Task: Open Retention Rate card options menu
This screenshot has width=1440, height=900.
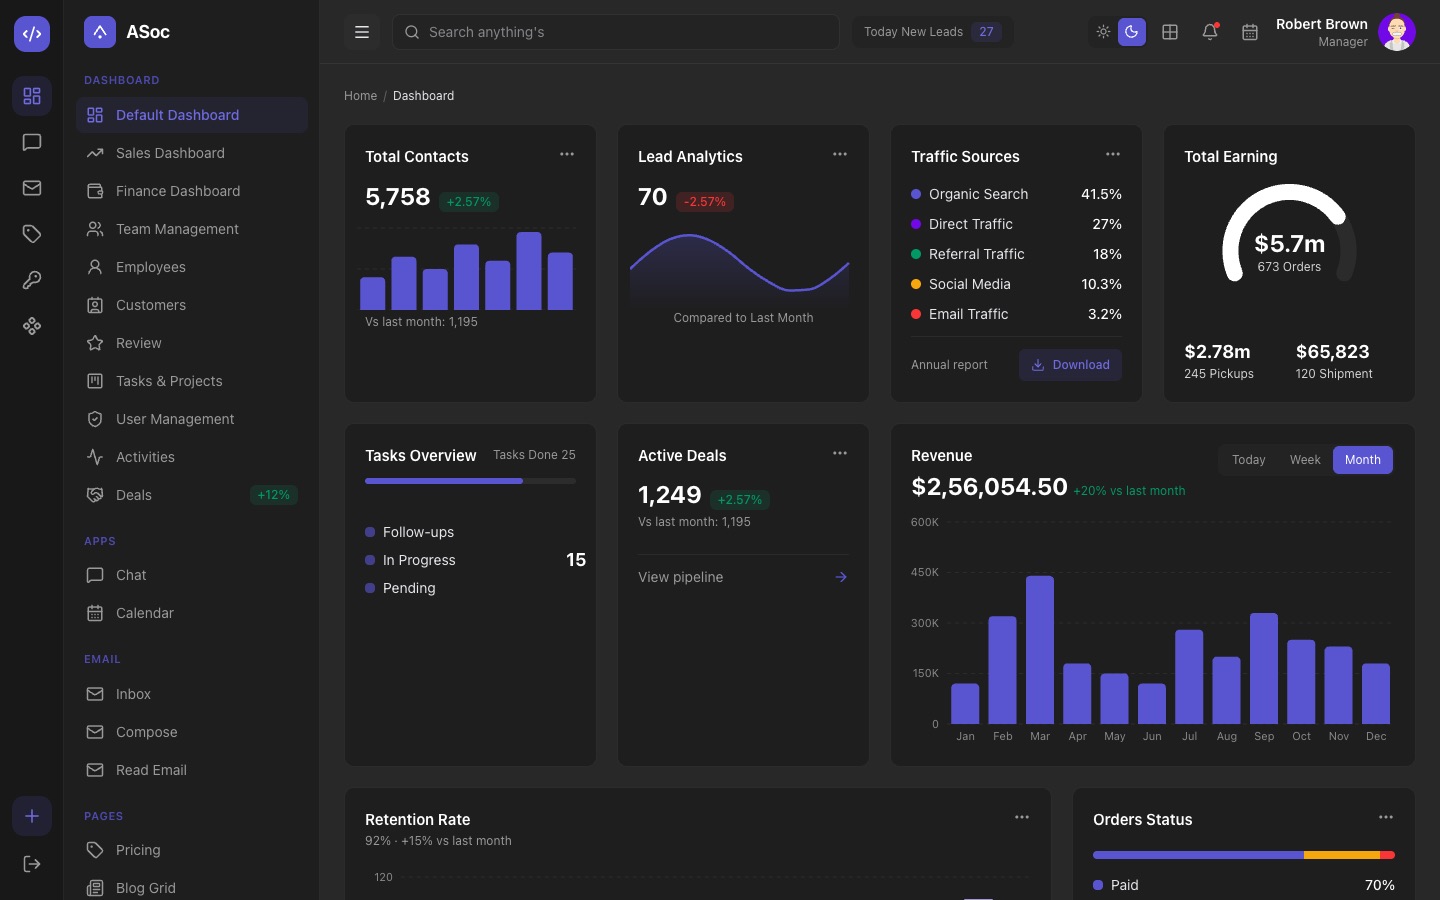Action: pyautogui.click(x=1022, y=817)
